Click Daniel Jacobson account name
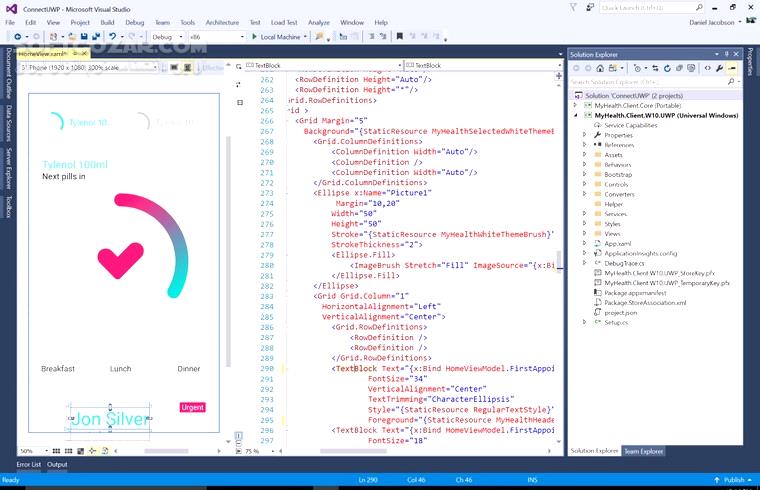Image resolution: width=760 pixels, height=490 pixels. point(712,22)
